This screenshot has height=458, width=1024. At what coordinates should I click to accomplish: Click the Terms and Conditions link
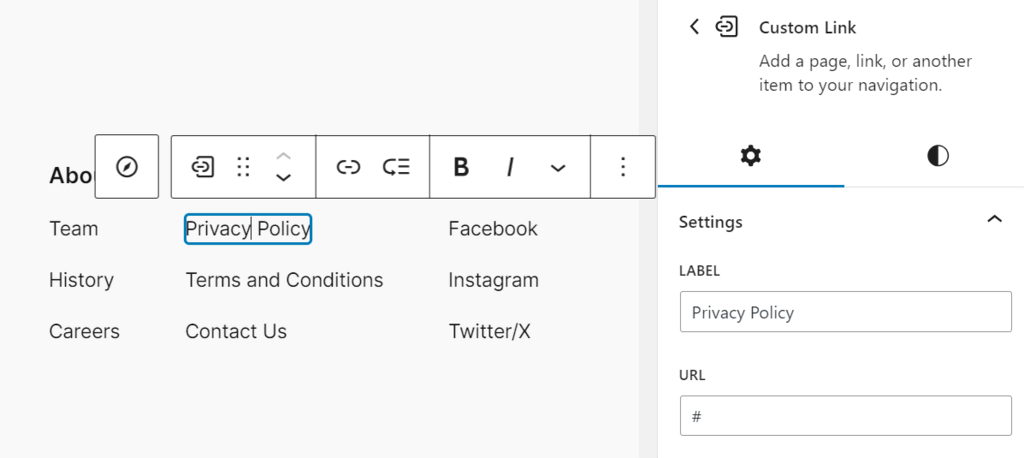(284, 280)
